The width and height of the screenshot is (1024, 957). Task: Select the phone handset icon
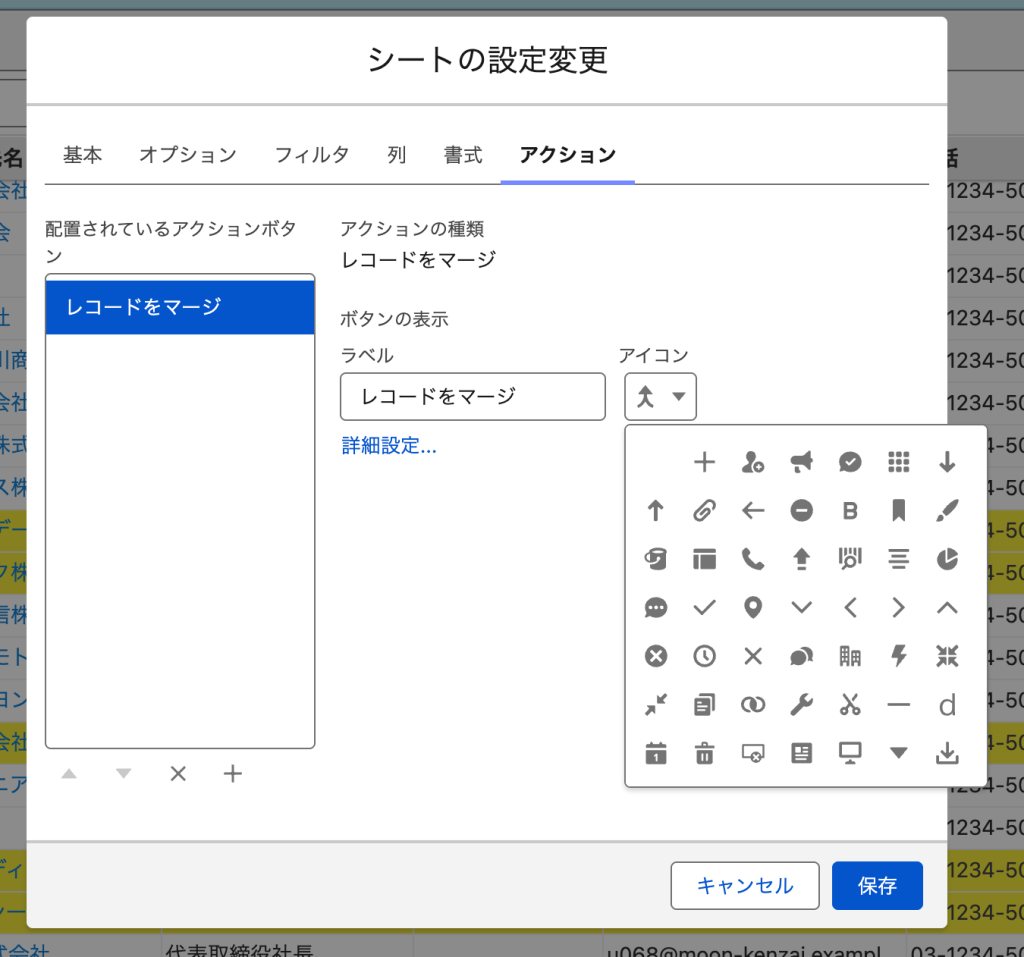click(x=753, y=559)
